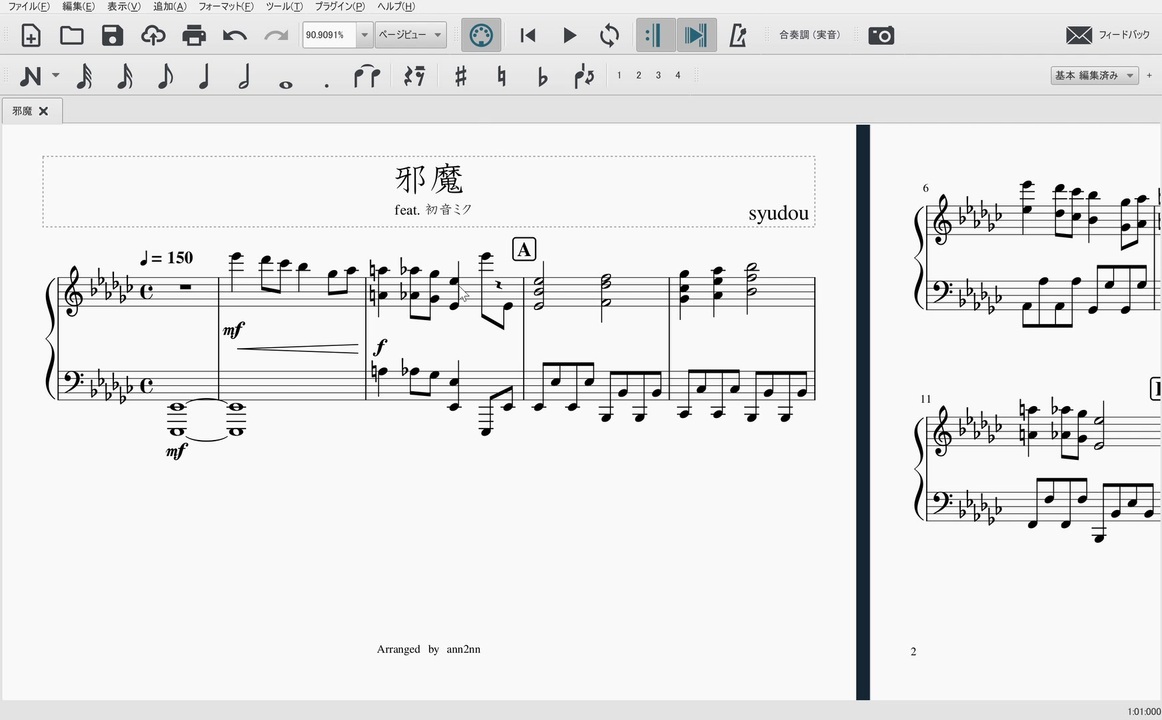
Task: Add an augmentation dot to the note
Action: tap(326, 85)
